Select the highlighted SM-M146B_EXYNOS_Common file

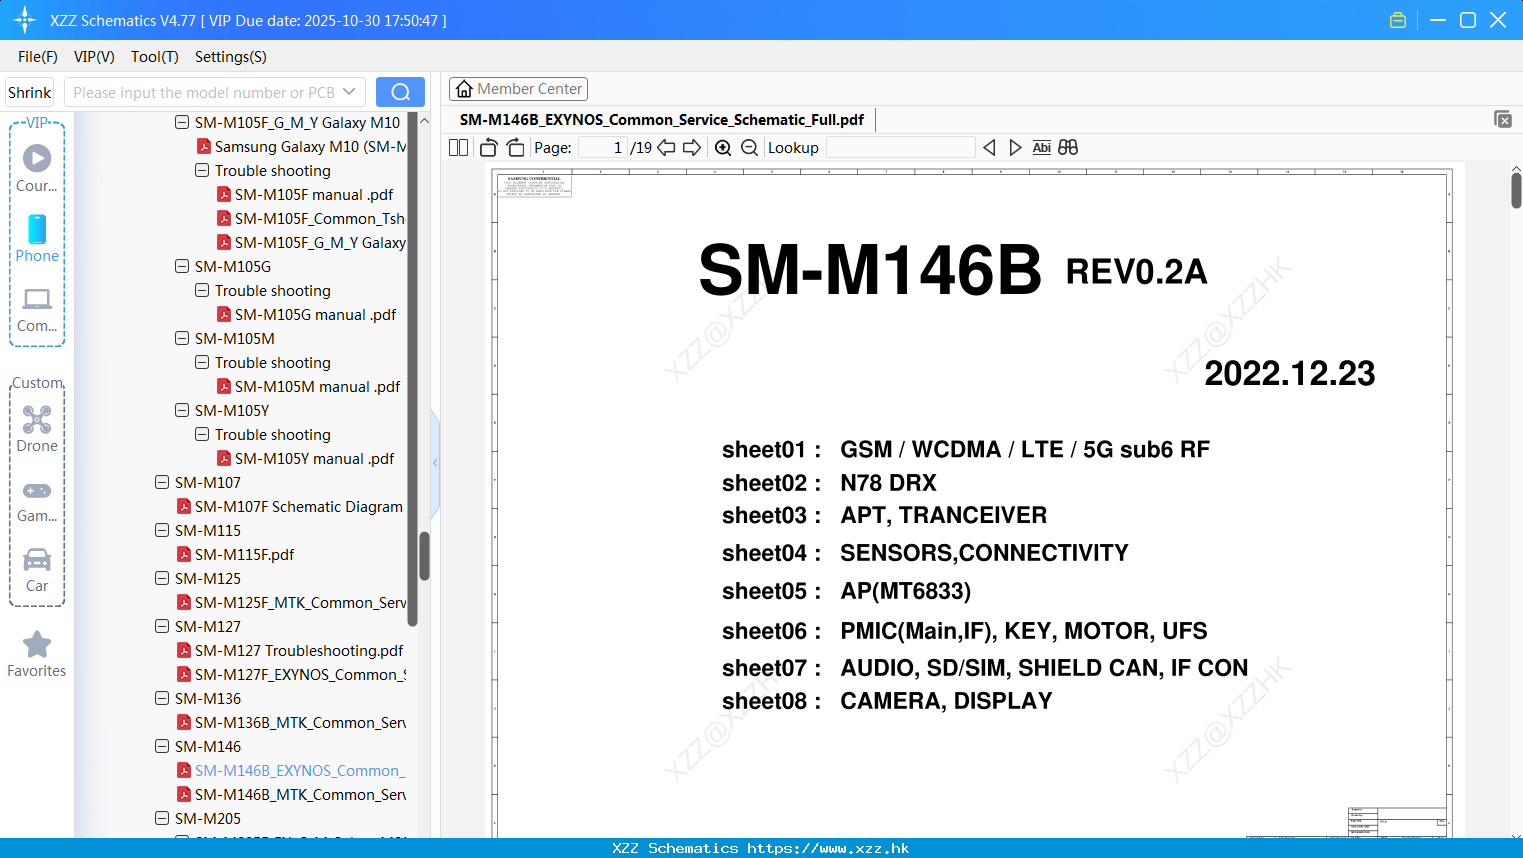(x=300, y=771)
